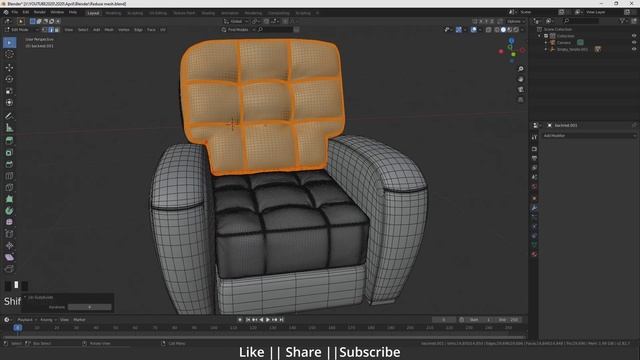
Task: Open the Material properties tab icon
Action: (x=534, y=254)
